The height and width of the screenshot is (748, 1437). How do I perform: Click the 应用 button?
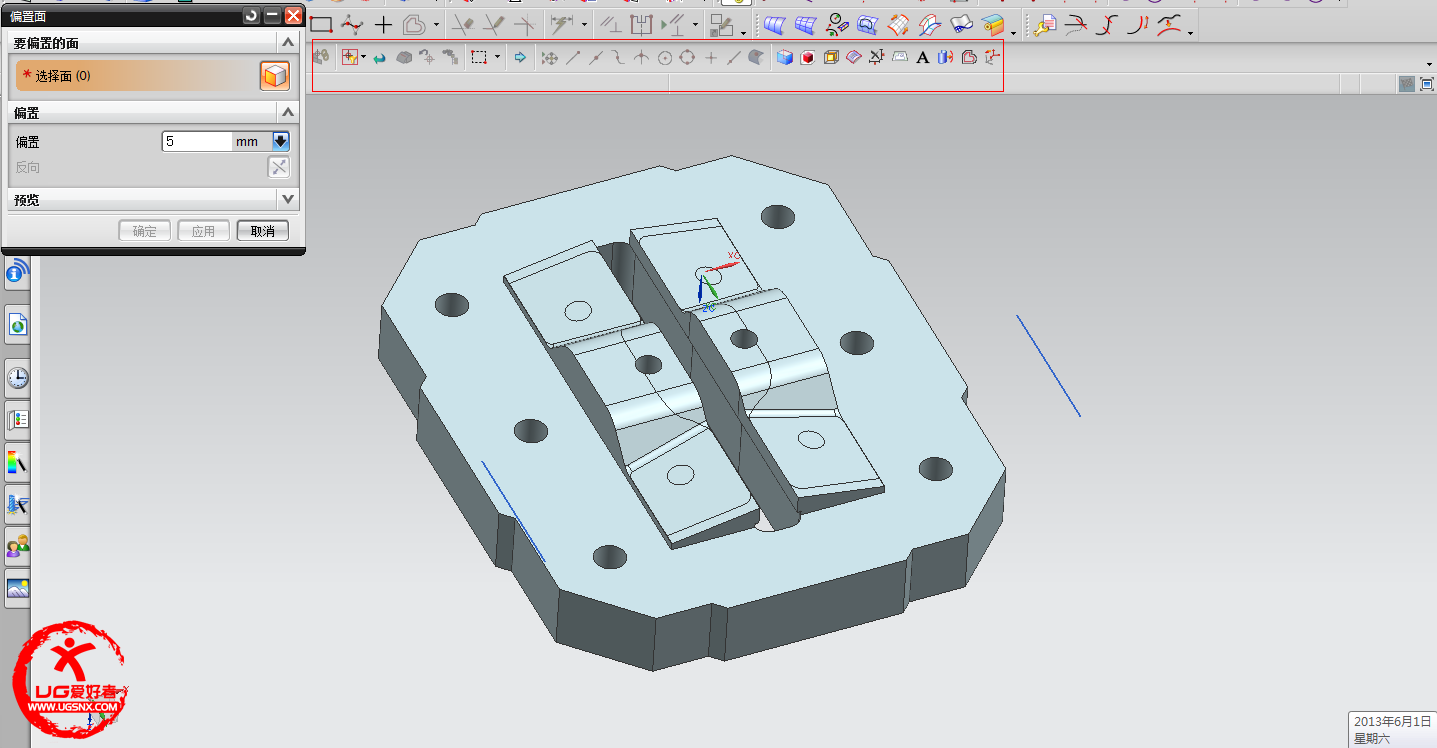coord(204,231)
